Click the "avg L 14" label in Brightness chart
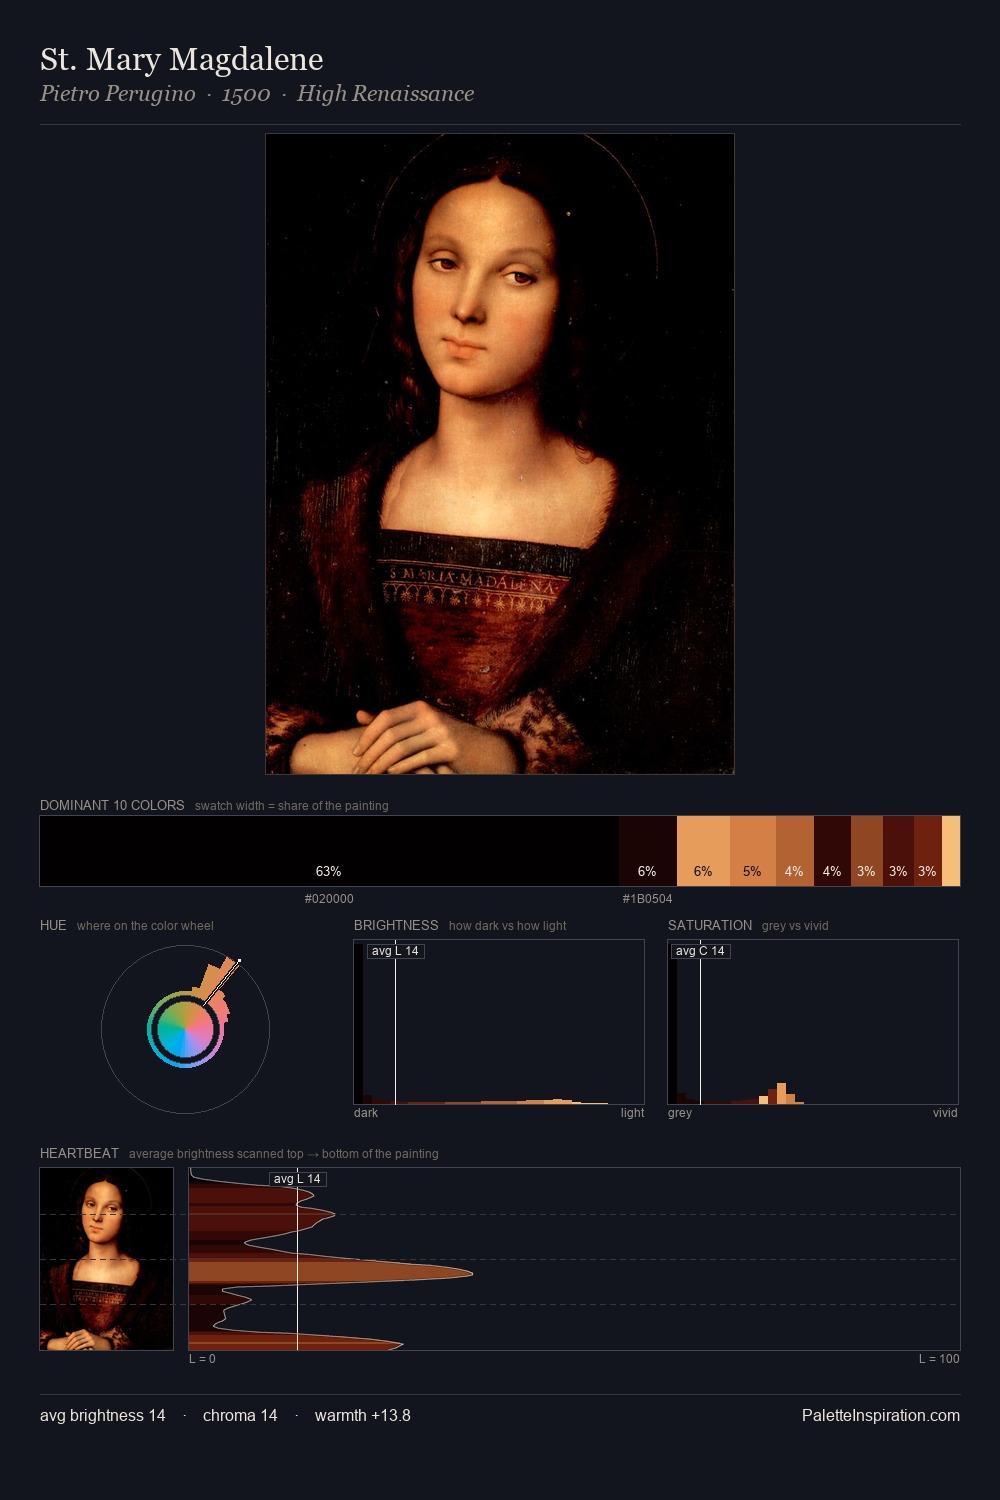This screenshot has width=1000, height=1500. 395,951
